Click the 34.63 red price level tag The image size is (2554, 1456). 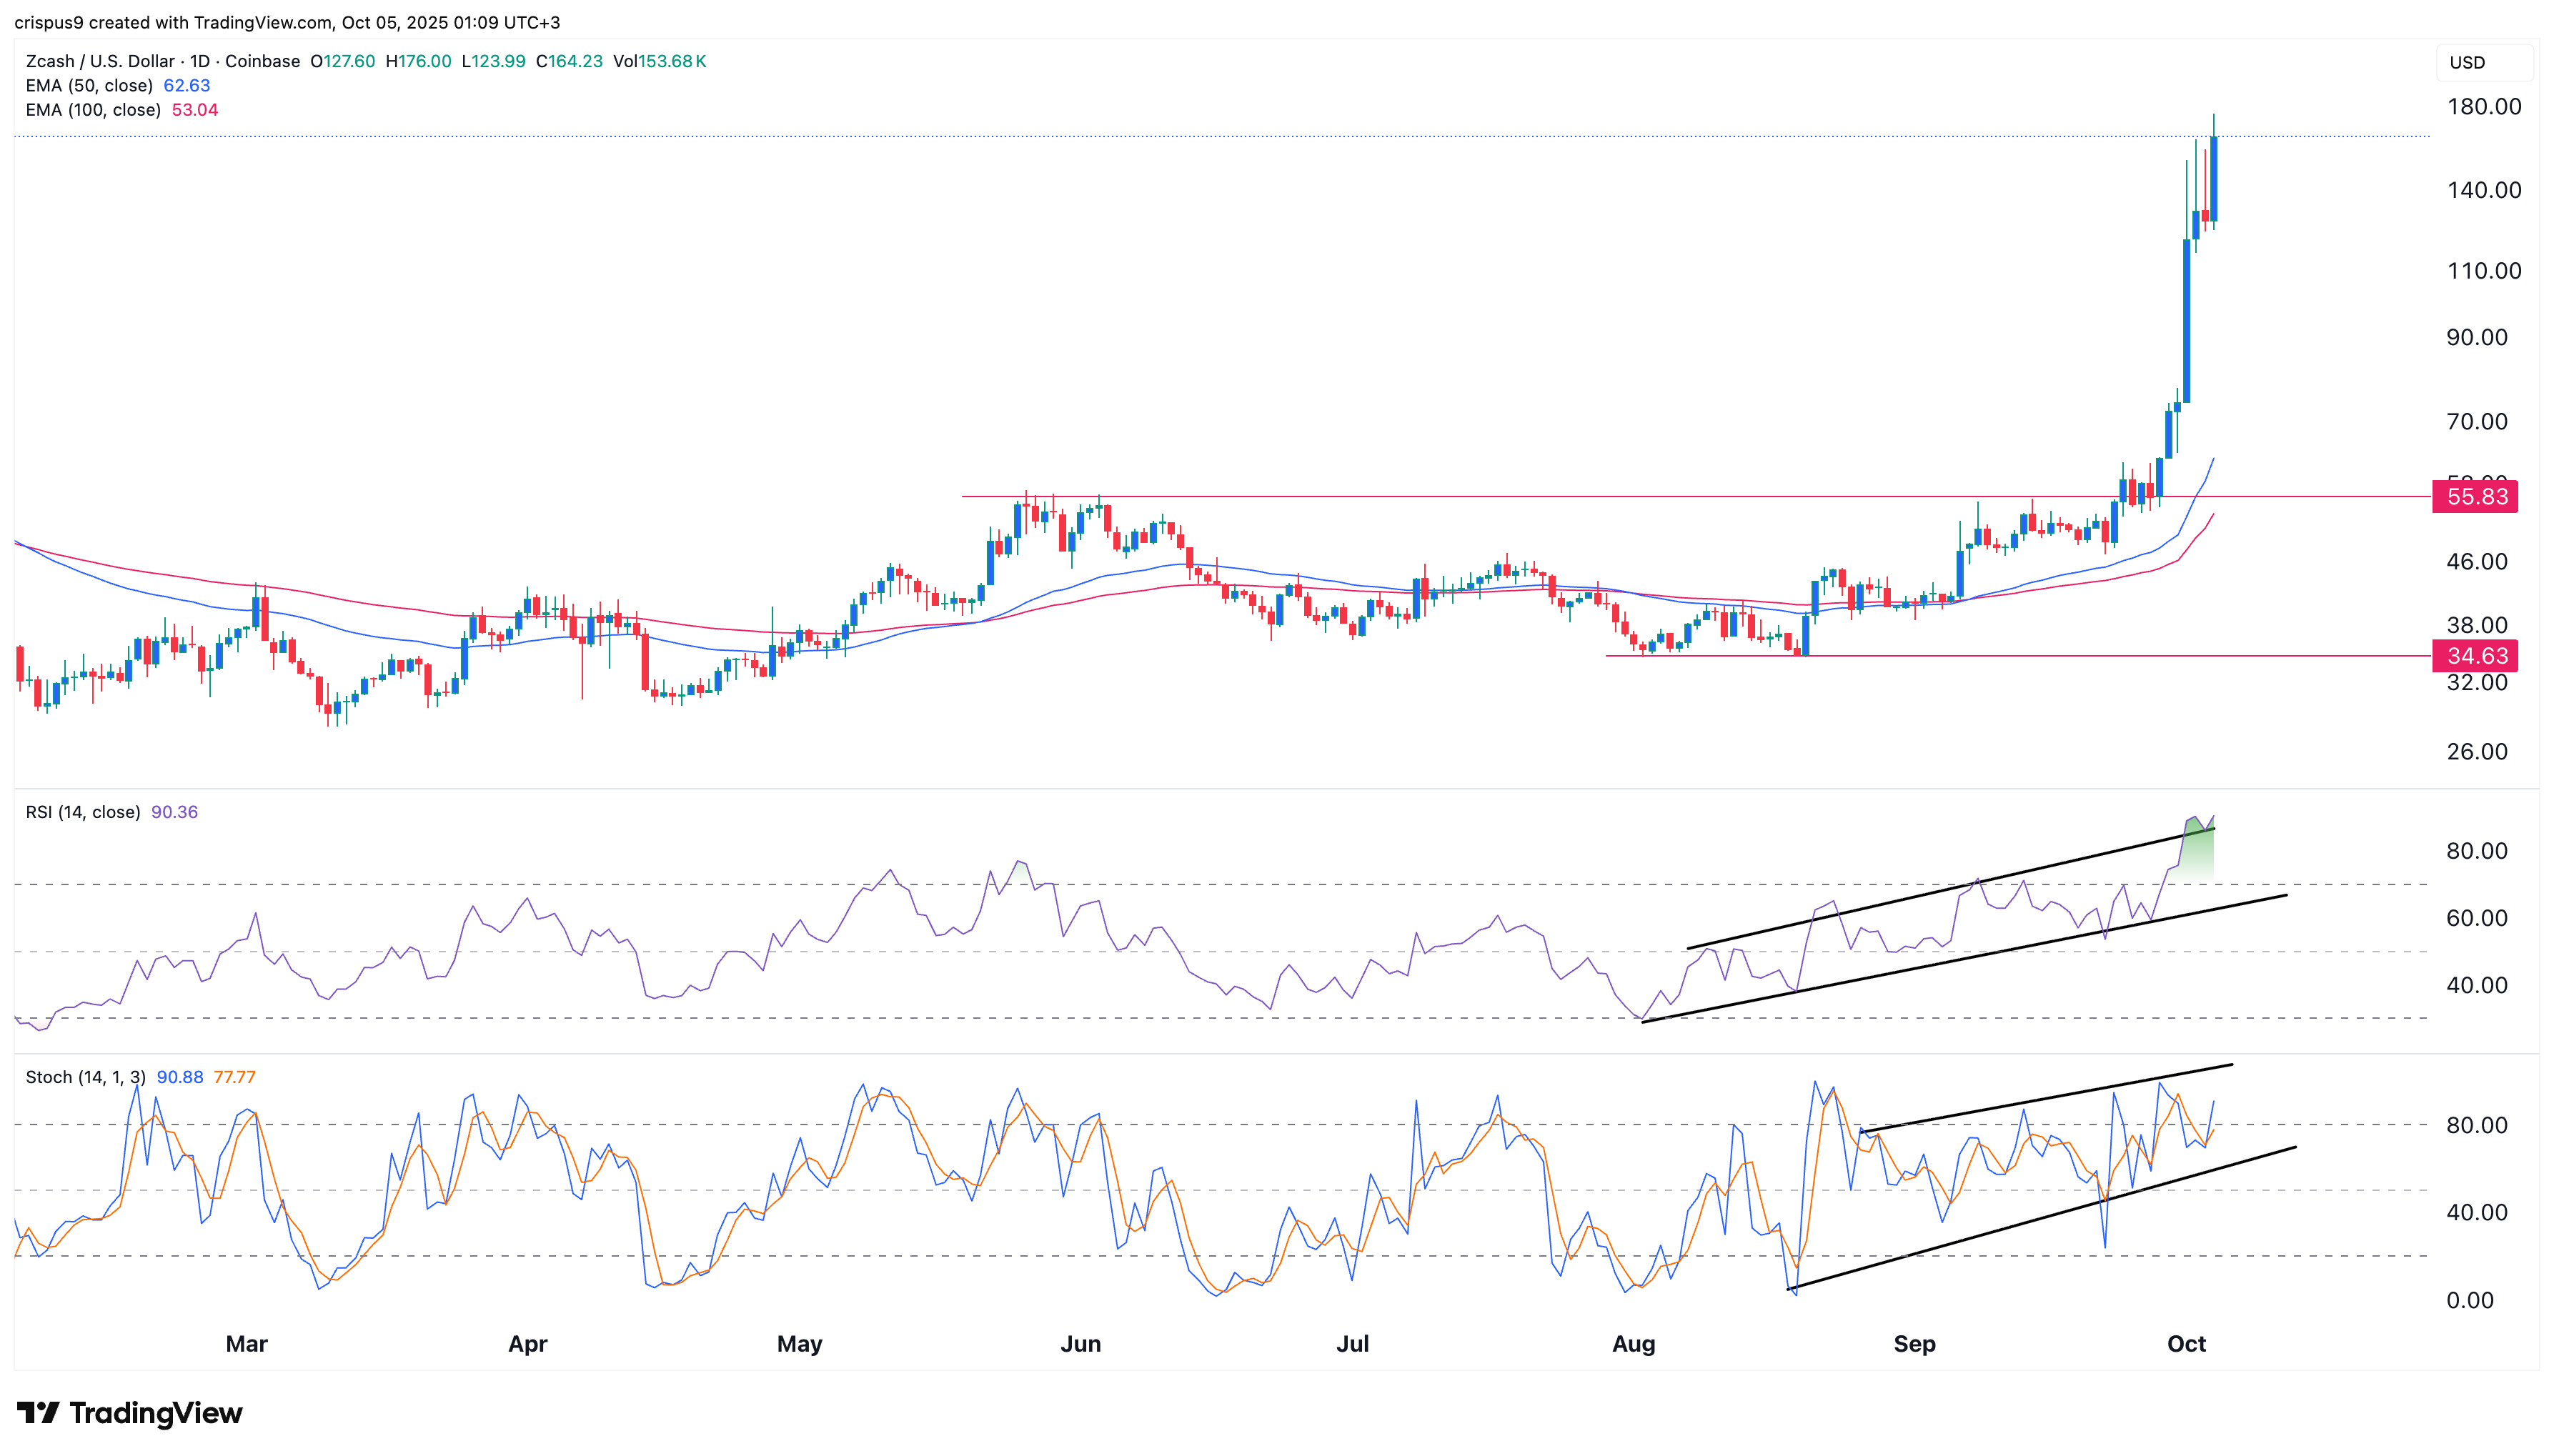pos(2475,656)
